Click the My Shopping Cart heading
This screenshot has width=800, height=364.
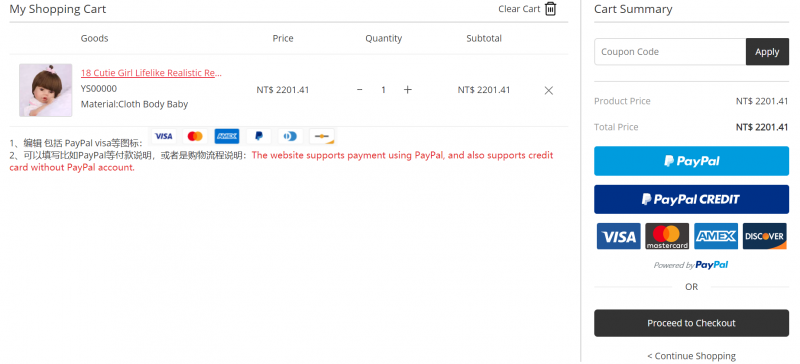[x=58, y=9]
